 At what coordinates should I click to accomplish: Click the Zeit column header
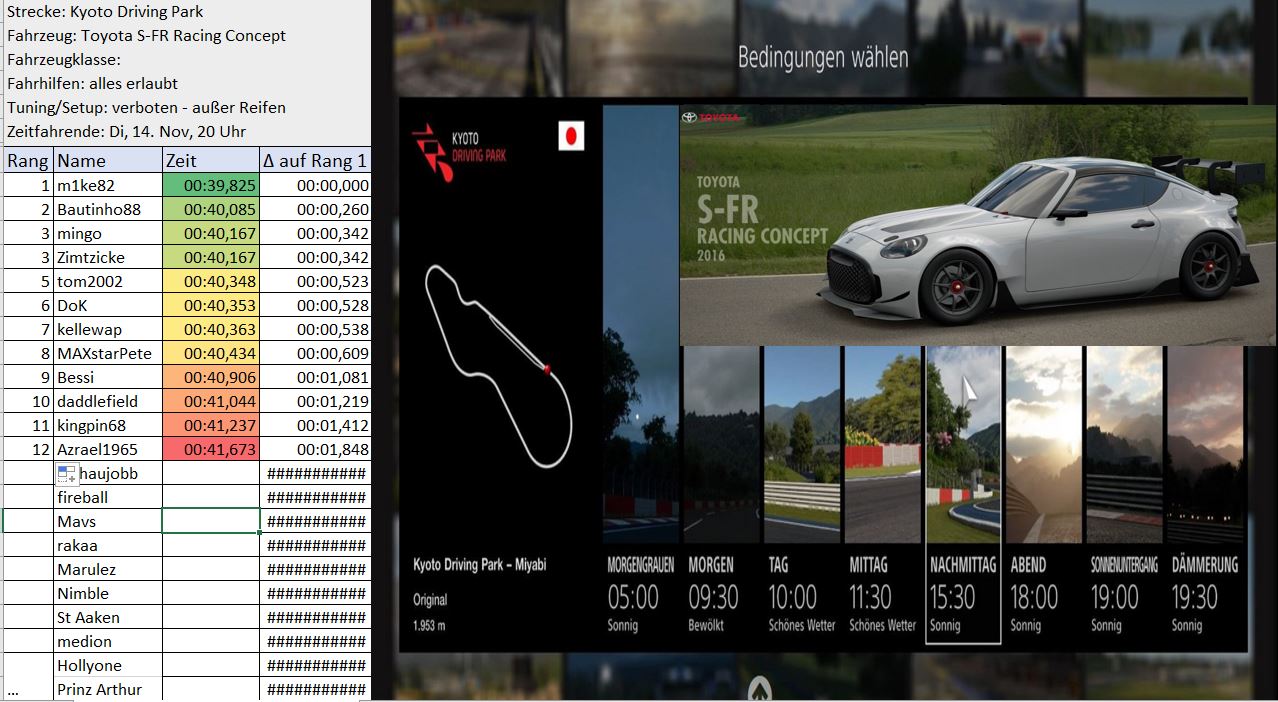[211, 161]
